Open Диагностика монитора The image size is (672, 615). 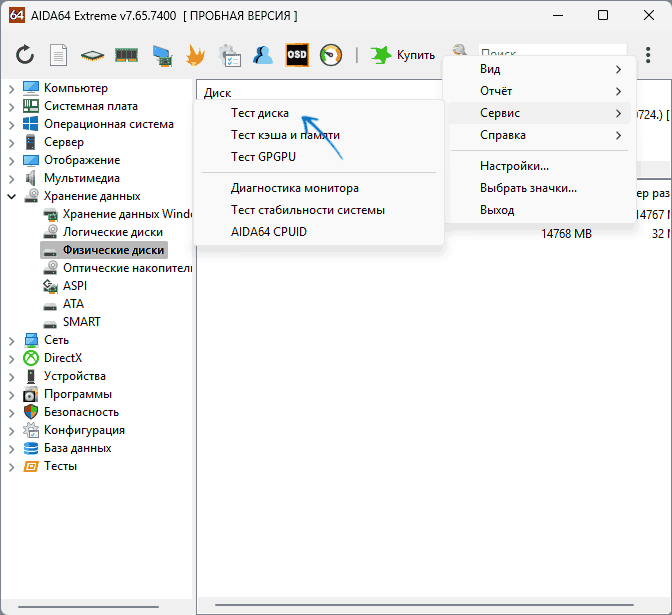pos(318,188)
